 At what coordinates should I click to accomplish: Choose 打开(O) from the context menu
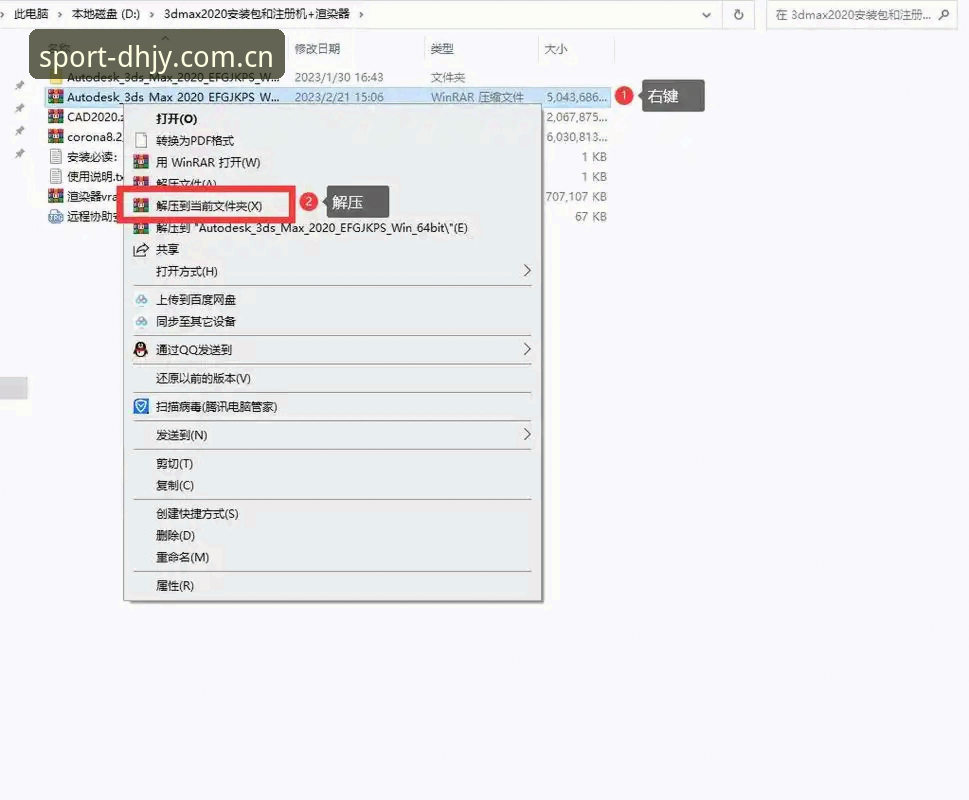tap(177, 119)
